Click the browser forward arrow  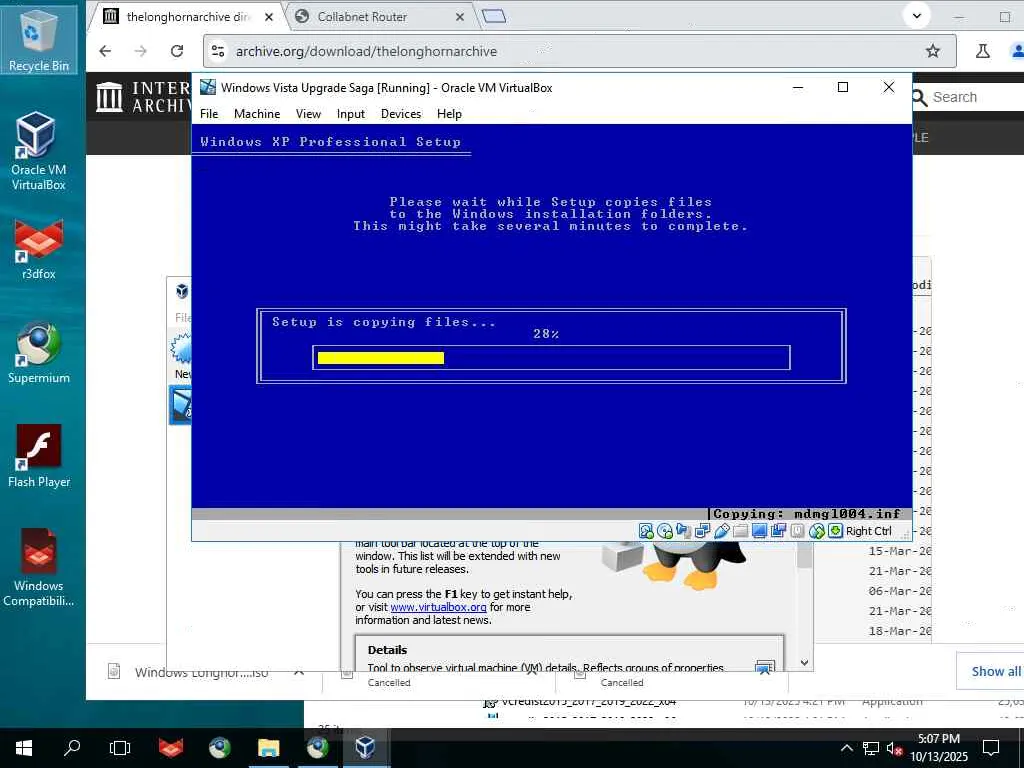pyautogui.click(x=140, y=51)
